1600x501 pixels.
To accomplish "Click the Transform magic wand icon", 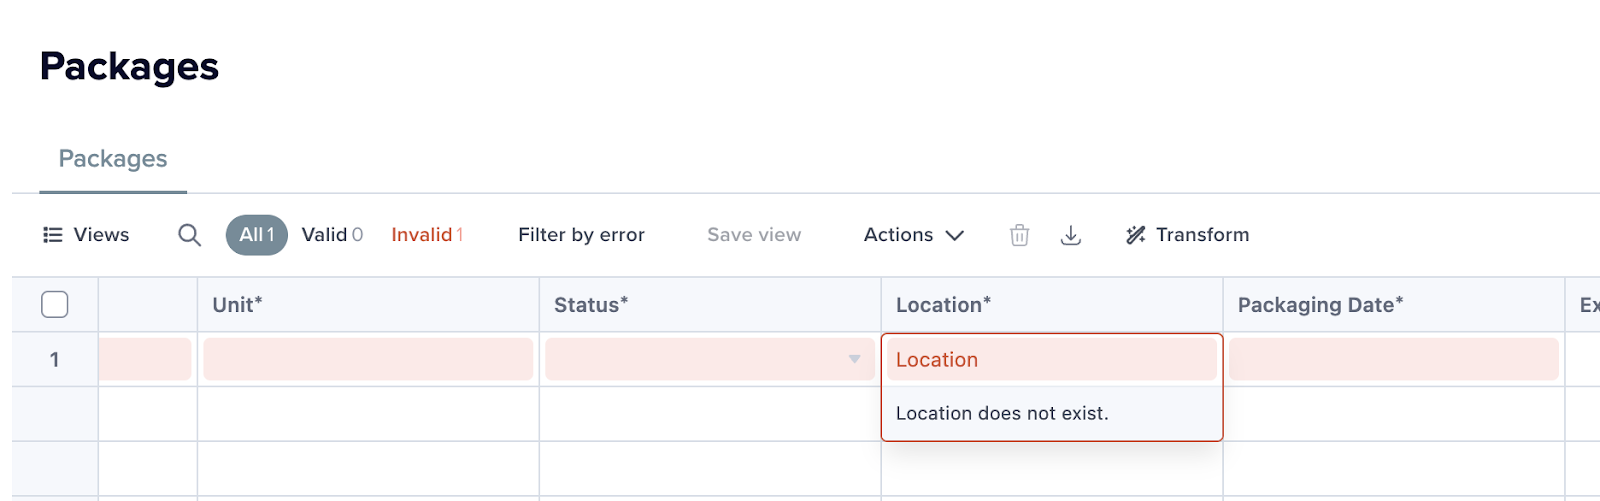I will click(1135, 235).
